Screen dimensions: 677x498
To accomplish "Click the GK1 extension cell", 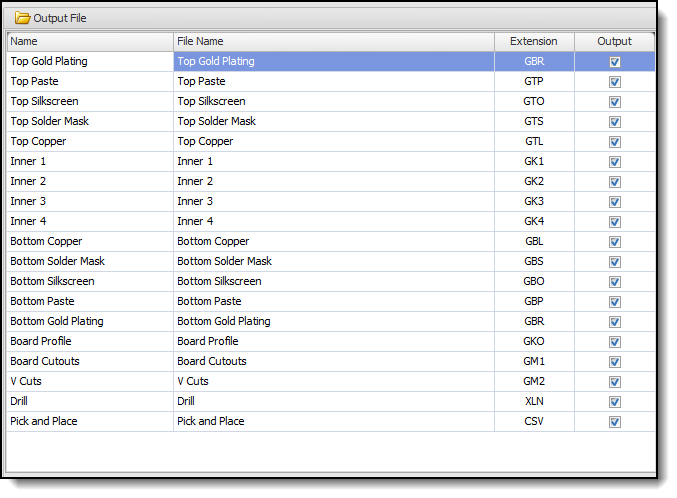I will 534,161.
